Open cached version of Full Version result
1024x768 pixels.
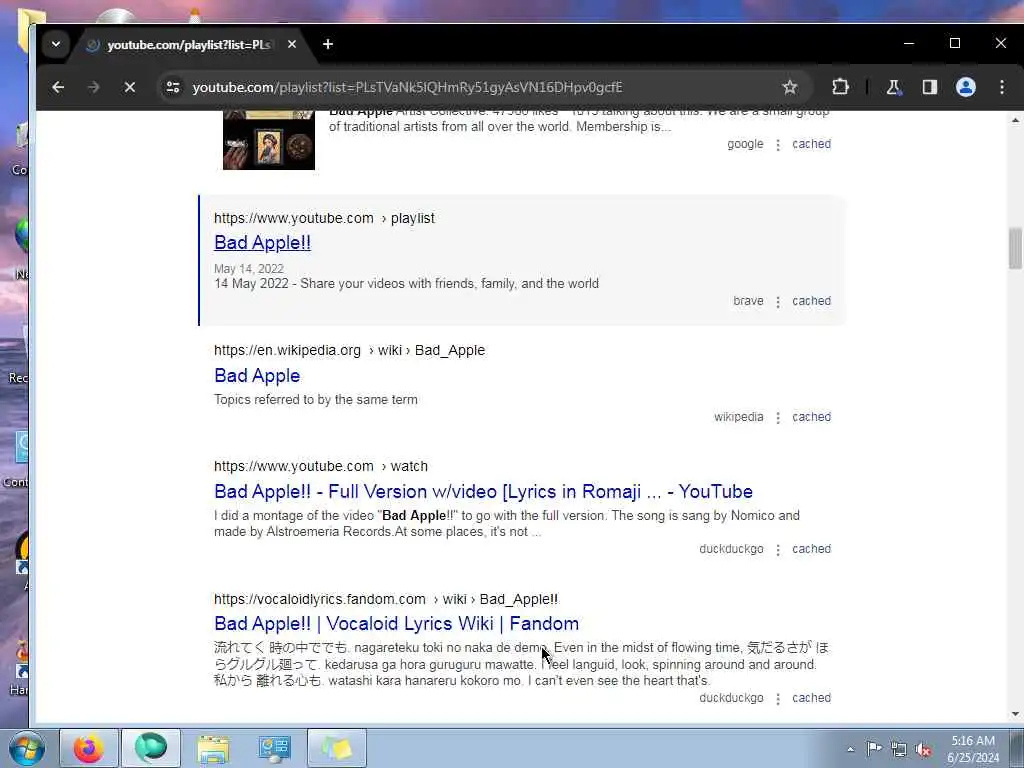click(x=811, y=549)
